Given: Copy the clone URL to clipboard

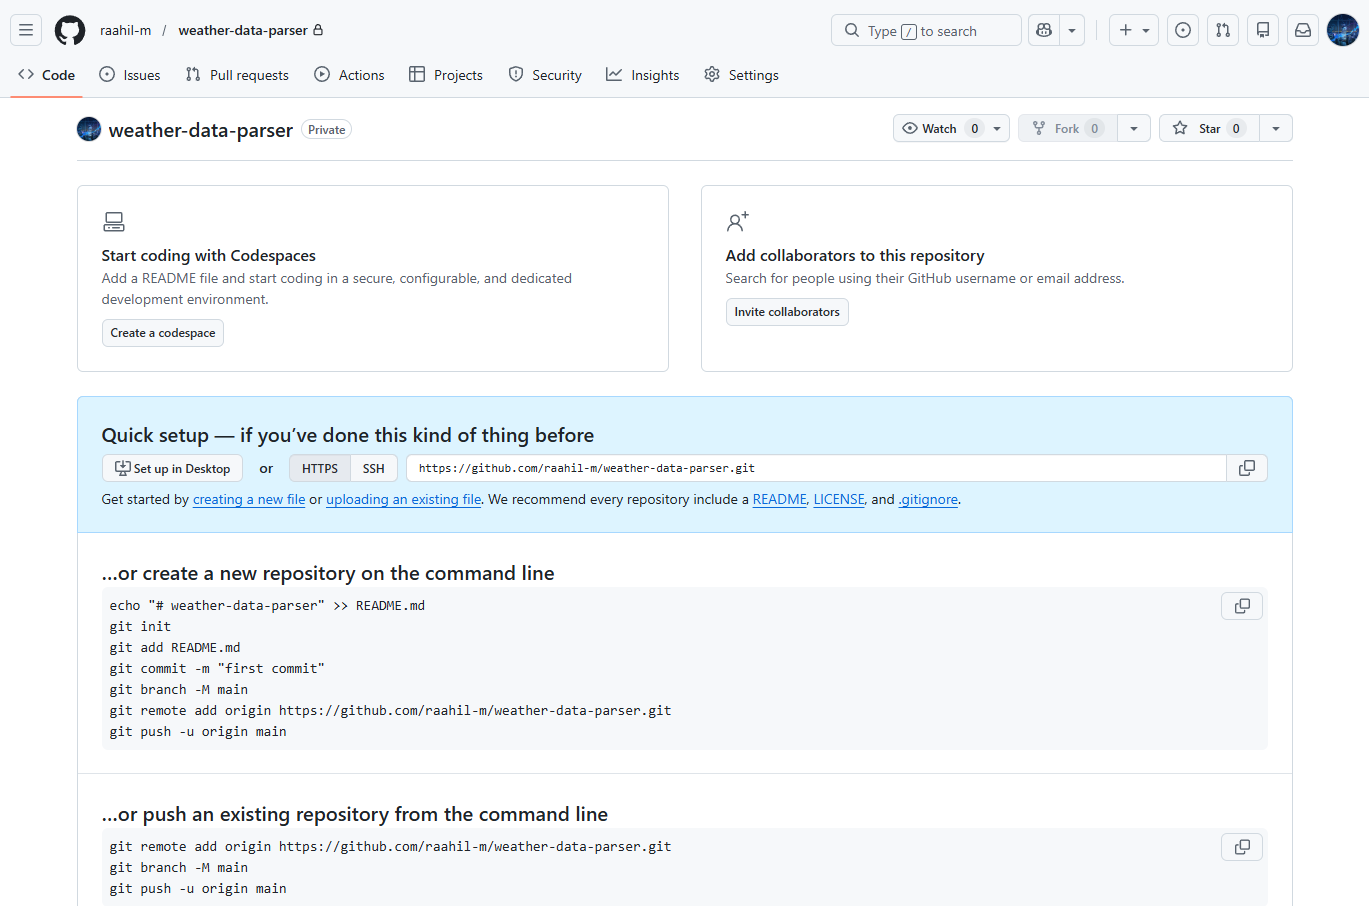Looking at the screenshot, I should [x=1247, y=468].
